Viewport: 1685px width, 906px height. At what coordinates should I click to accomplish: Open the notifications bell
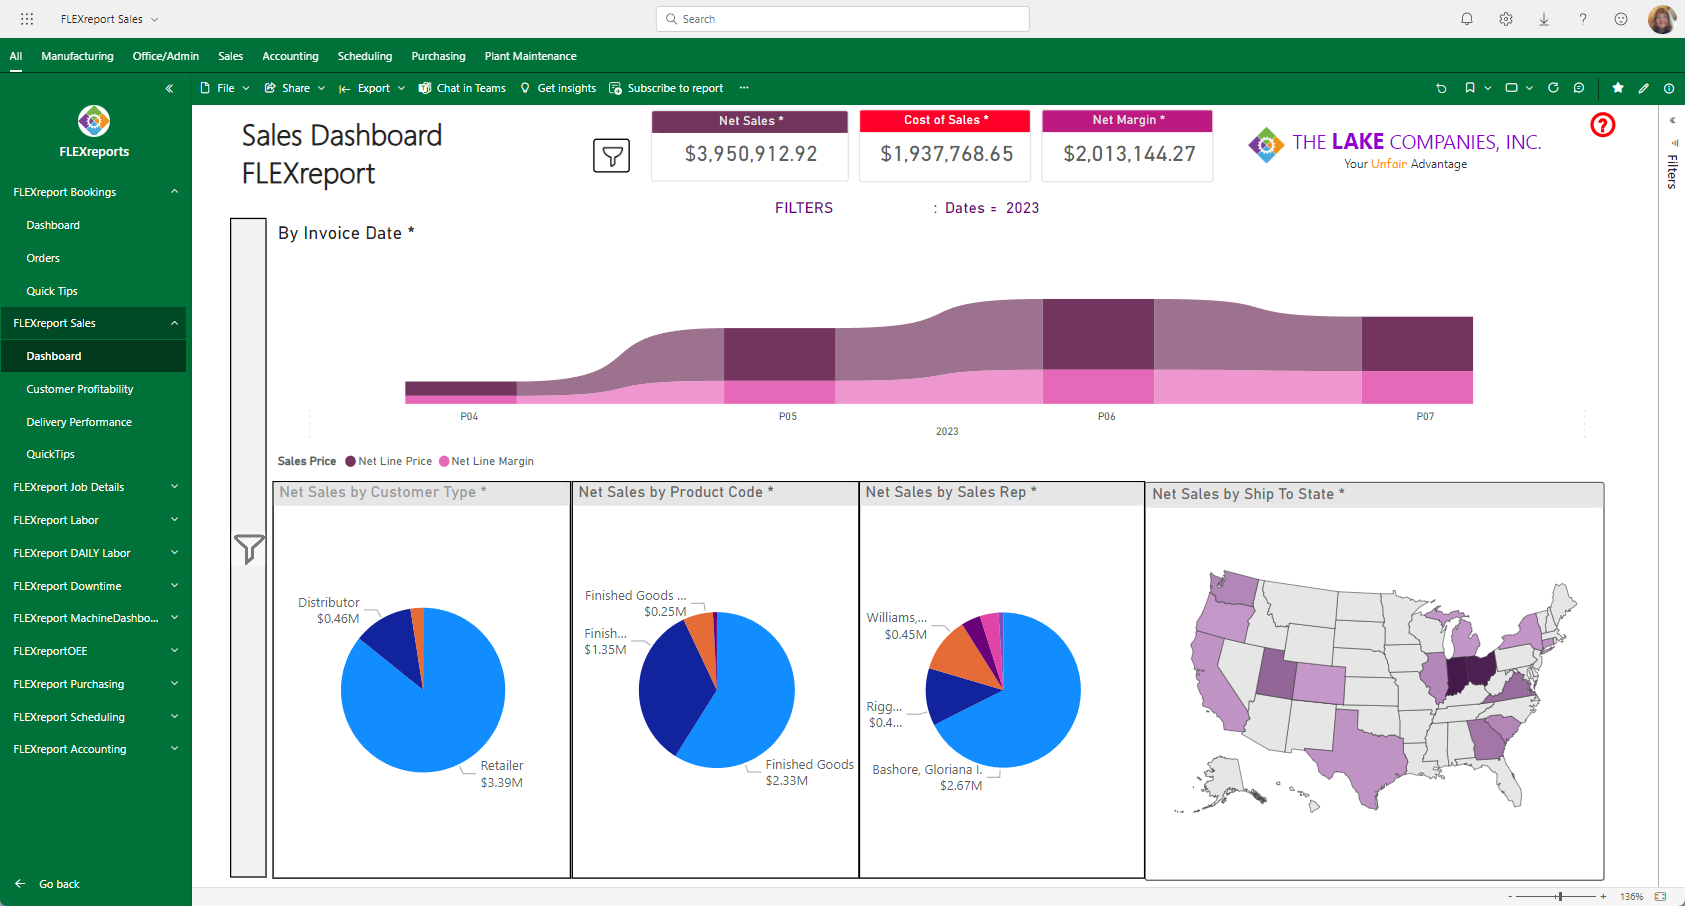(1467, 19)
